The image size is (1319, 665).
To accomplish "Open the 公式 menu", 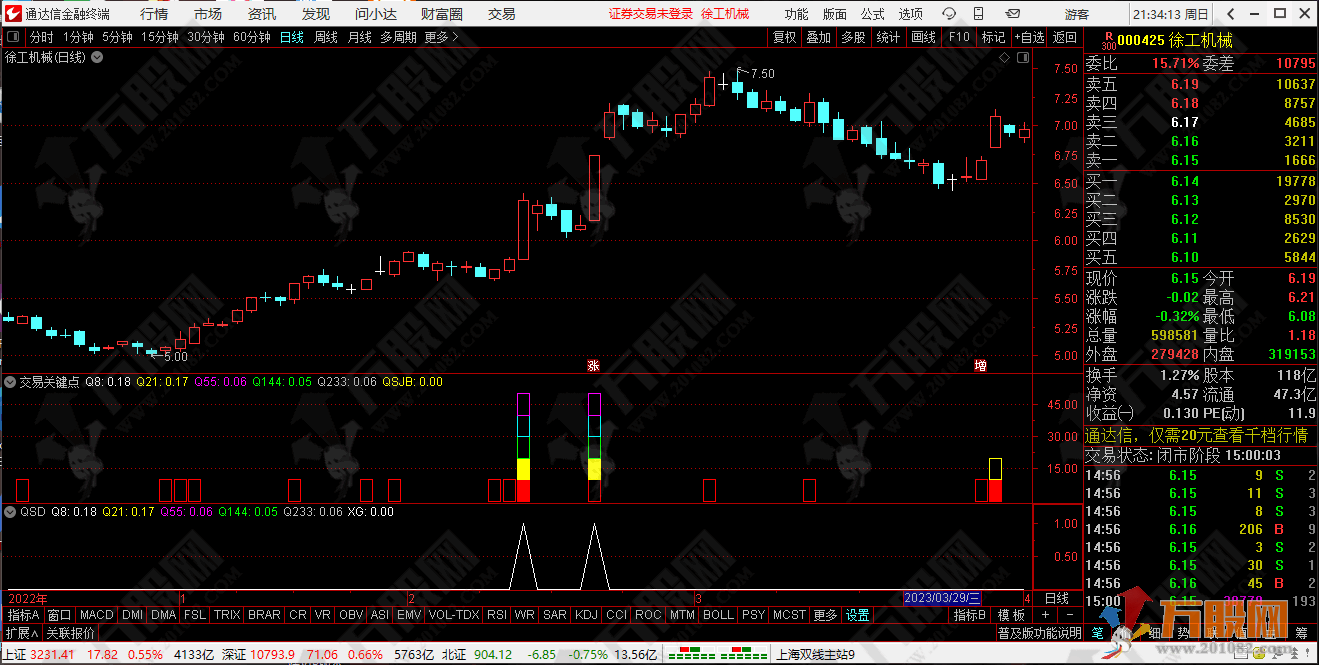I will [873, 14].
